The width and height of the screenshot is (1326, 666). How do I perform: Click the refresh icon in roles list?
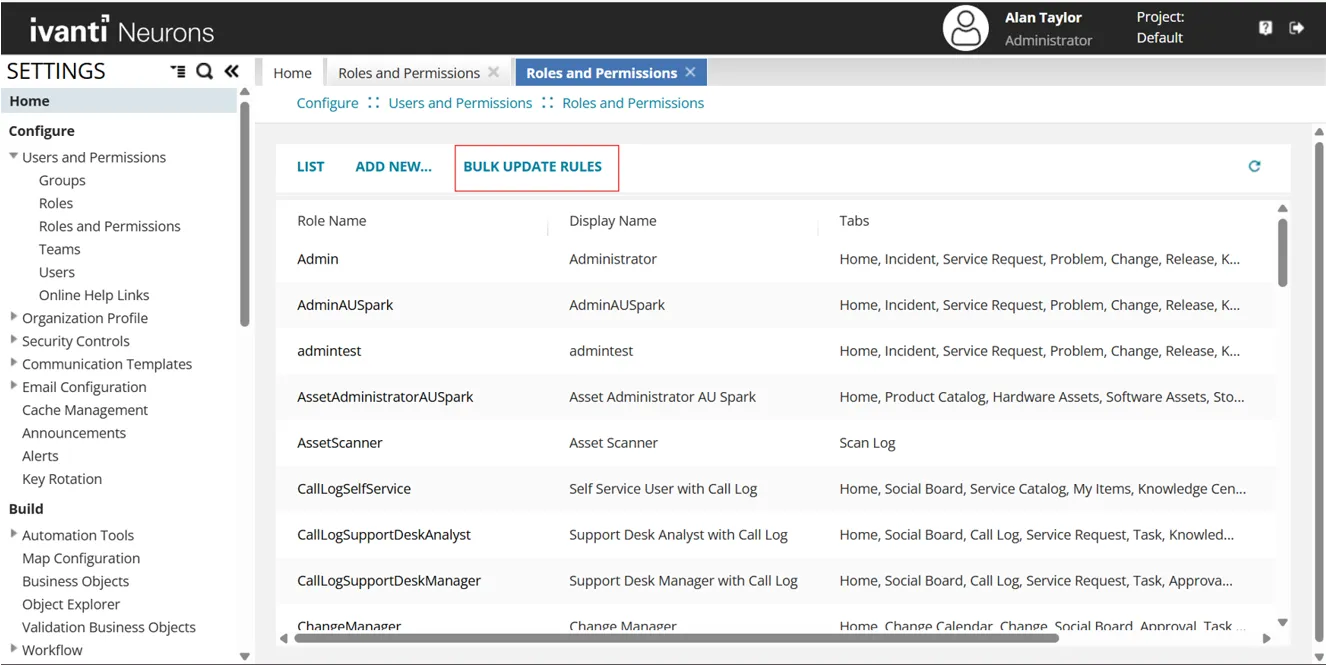click(1254, 166)
